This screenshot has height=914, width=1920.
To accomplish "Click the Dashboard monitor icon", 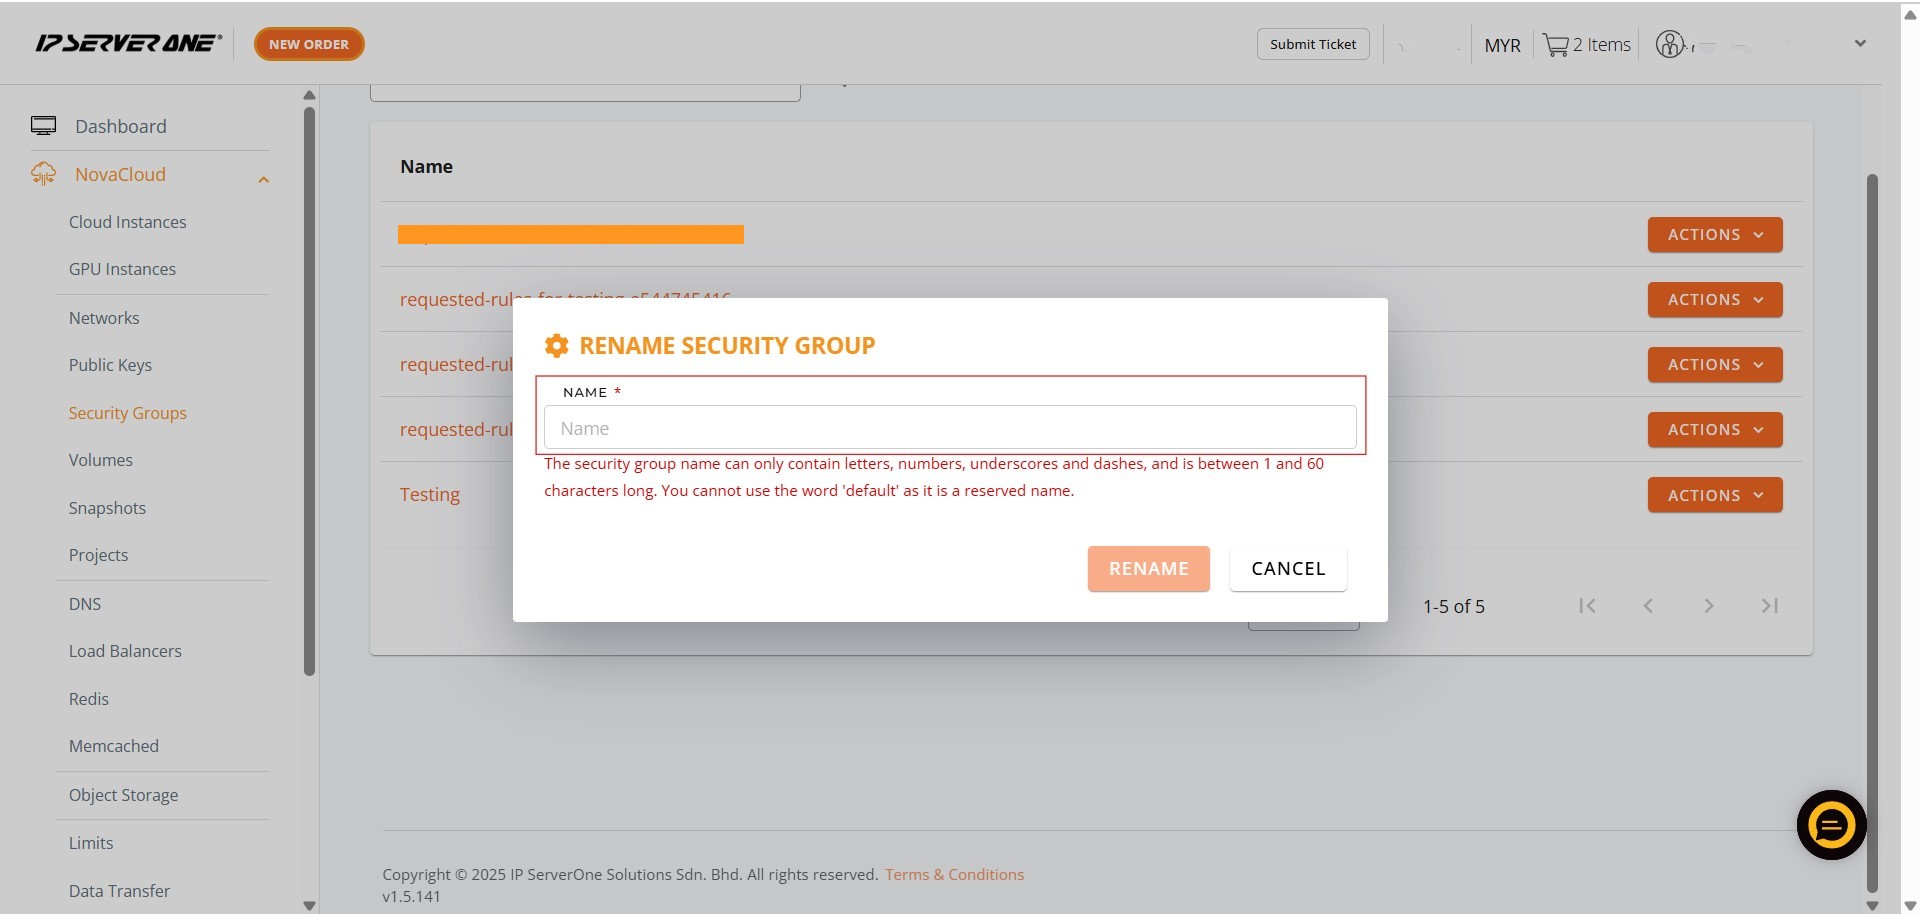I will tap(43, 126).
